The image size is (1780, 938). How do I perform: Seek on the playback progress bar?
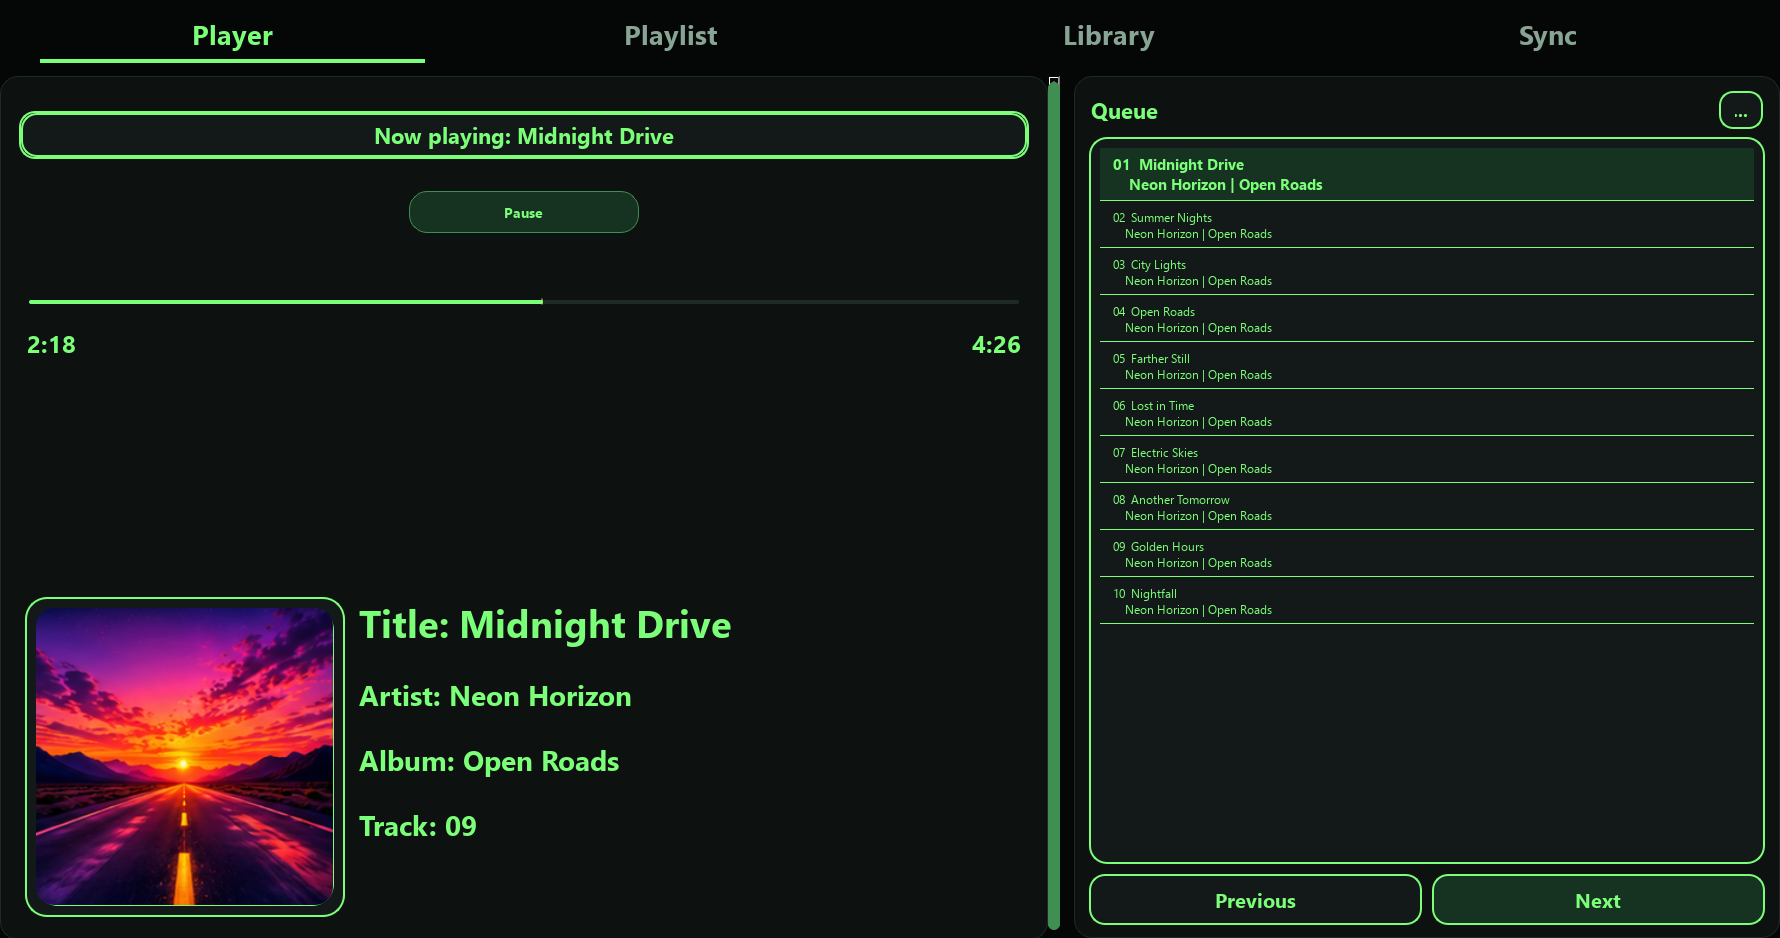523,301
